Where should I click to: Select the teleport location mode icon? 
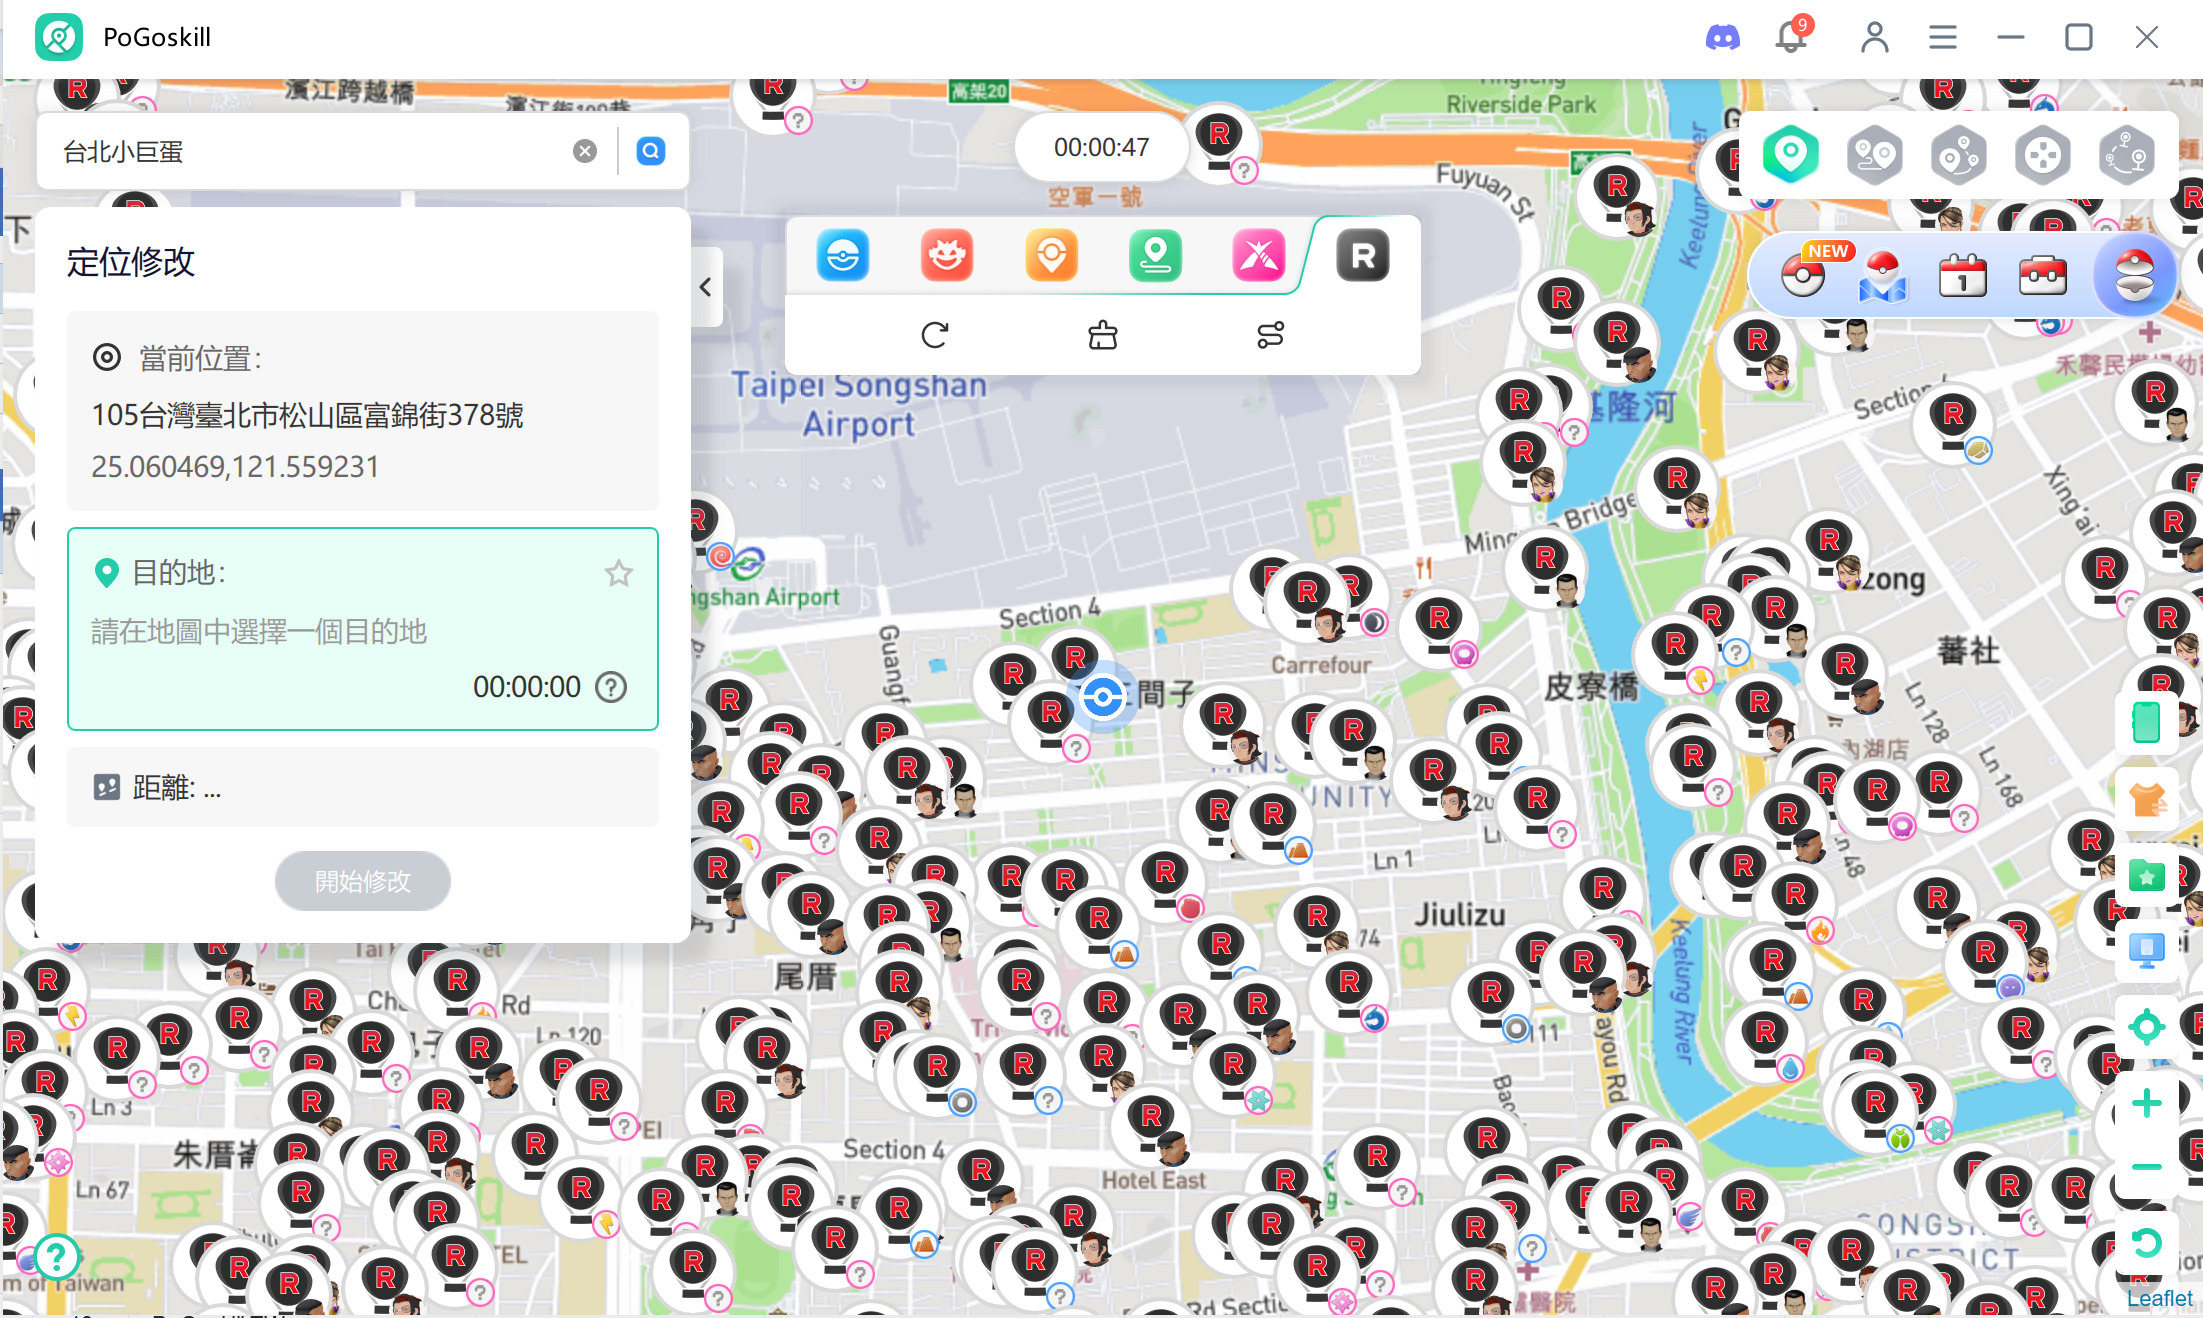[x=1790, y=155]
